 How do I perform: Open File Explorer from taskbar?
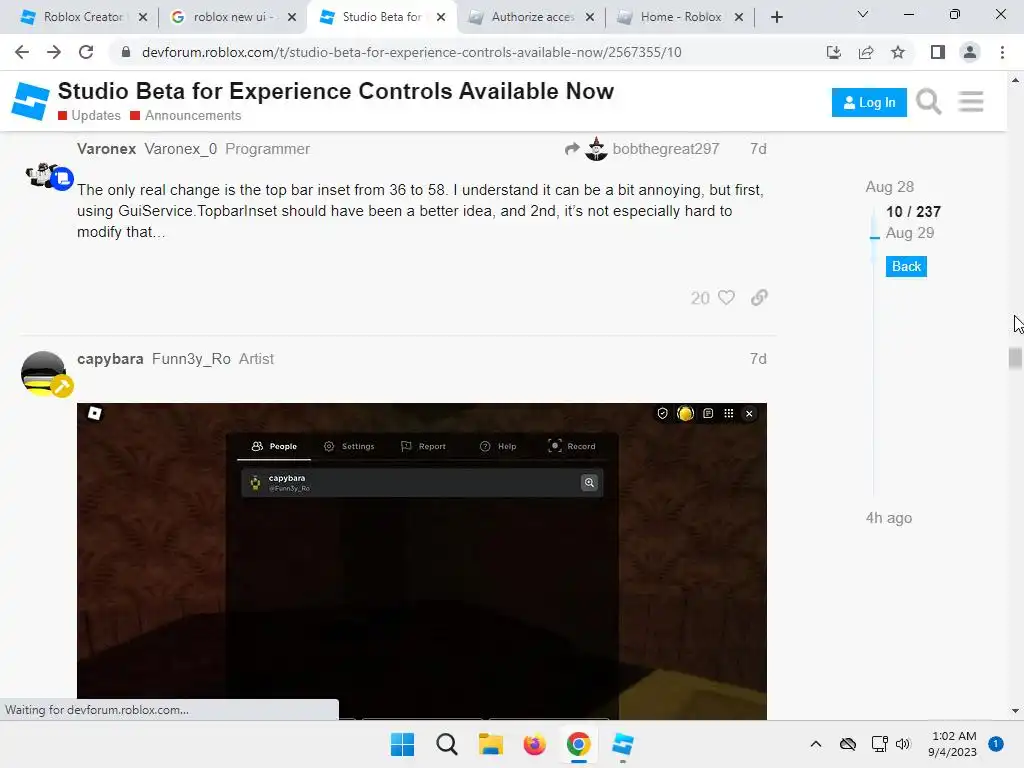490,744
